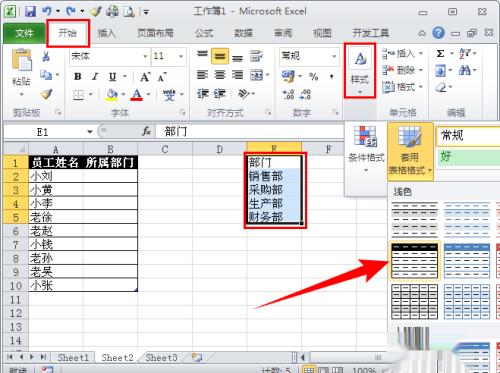500x373 pixels.
Task: Click the AutoSum sigma icon
Action: [440, 53]
